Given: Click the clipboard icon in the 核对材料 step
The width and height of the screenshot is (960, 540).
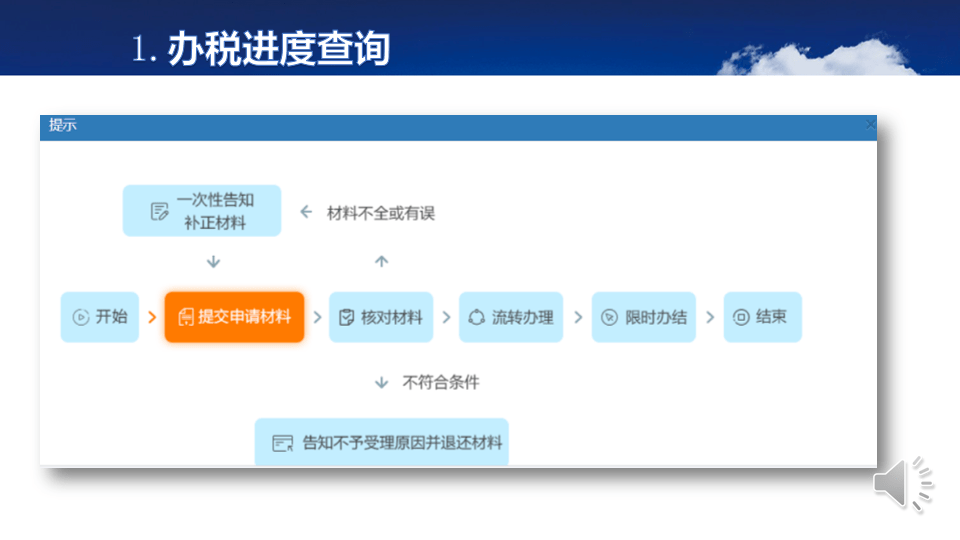Looking at the screenshot, I should click(x=346, y=317).
